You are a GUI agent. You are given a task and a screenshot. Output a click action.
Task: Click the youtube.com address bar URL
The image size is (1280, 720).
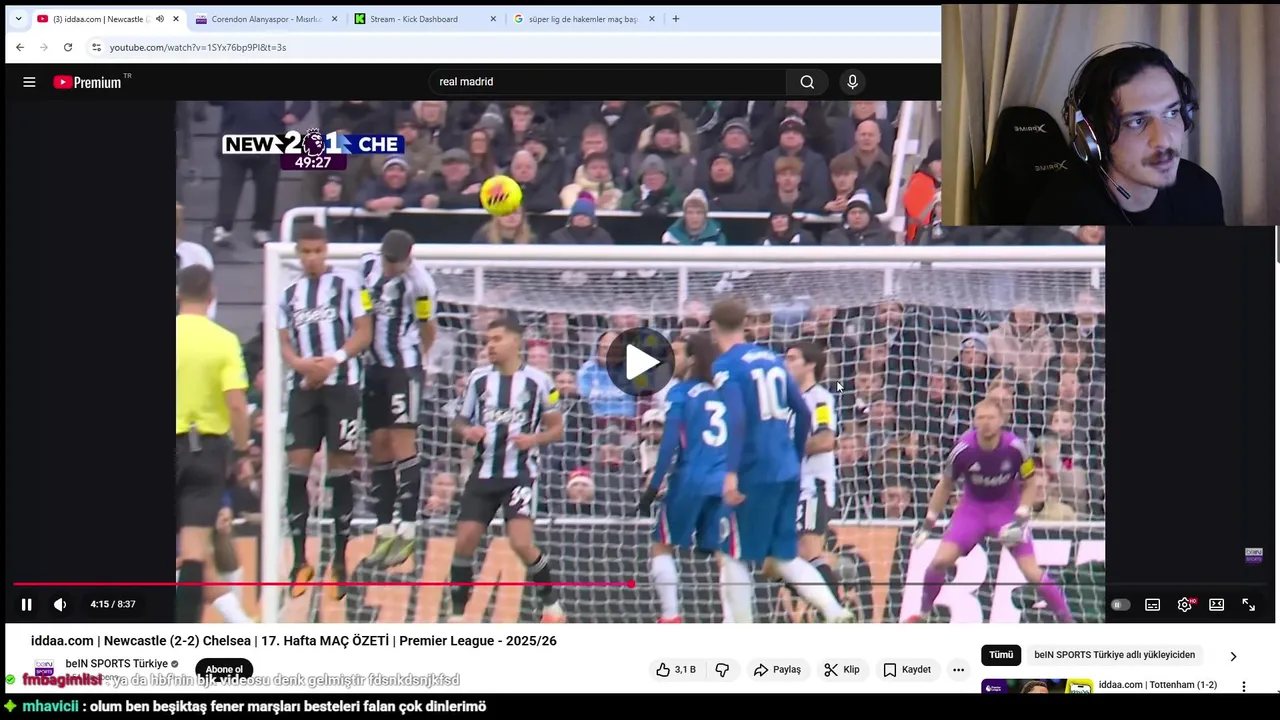point(198,47)
